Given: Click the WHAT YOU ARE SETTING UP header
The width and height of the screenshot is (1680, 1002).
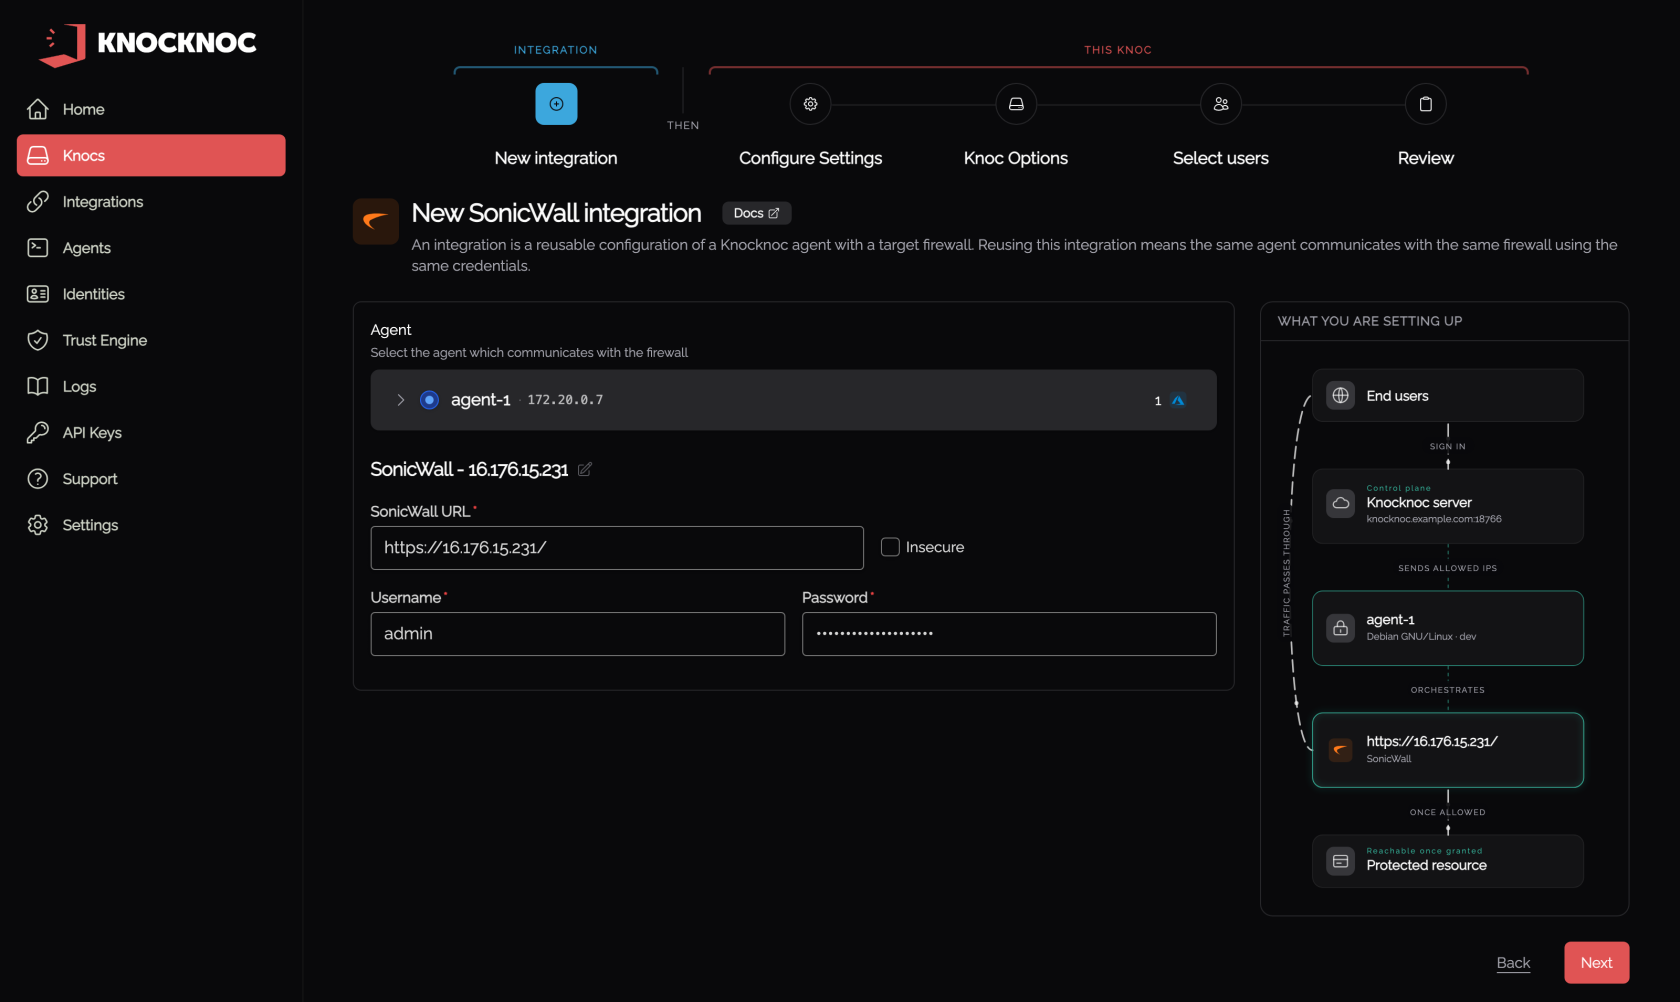Looking at the screenshot, I should pos(1370,321).
